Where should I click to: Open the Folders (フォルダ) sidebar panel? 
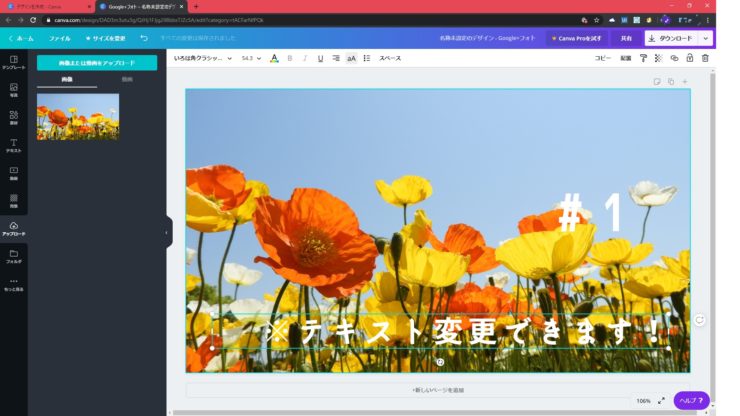14,256
